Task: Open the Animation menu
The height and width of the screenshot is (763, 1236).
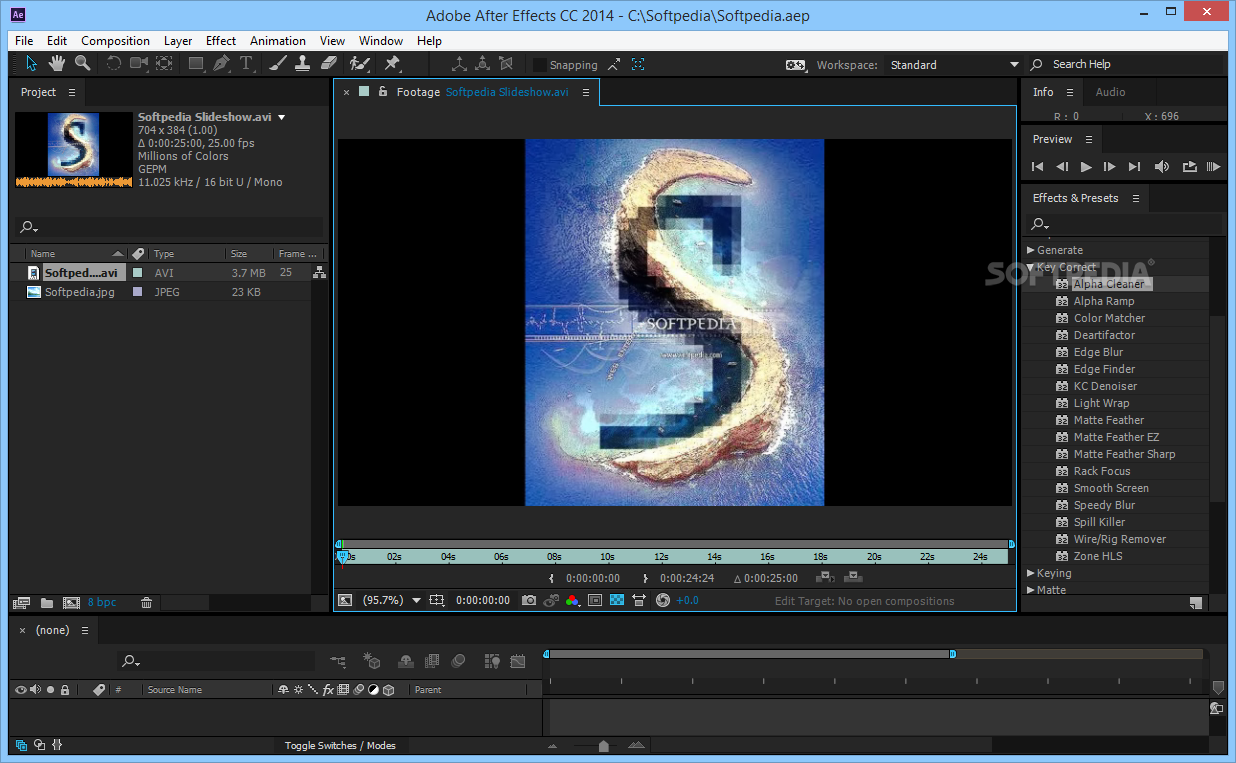Action: pyautogui.click(x=278, y=41)
